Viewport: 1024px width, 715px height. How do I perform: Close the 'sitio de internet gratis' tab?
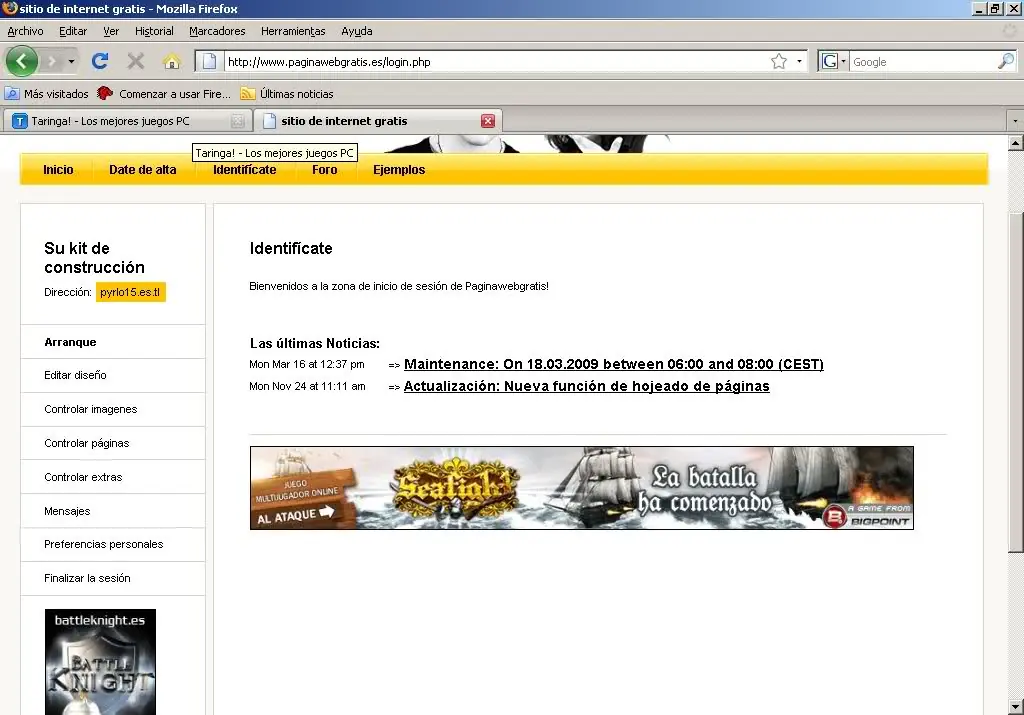(x=488, y=121)
